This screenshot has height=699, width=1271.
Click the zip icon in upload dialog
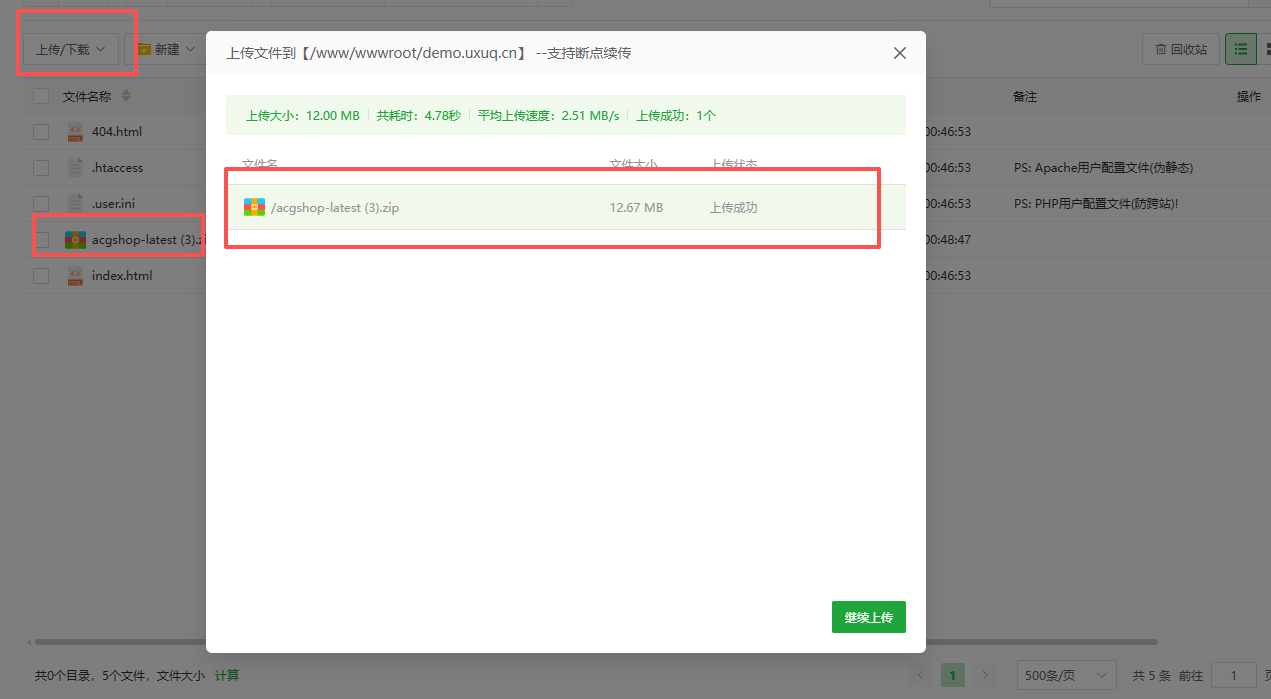(x=255, y=208)
